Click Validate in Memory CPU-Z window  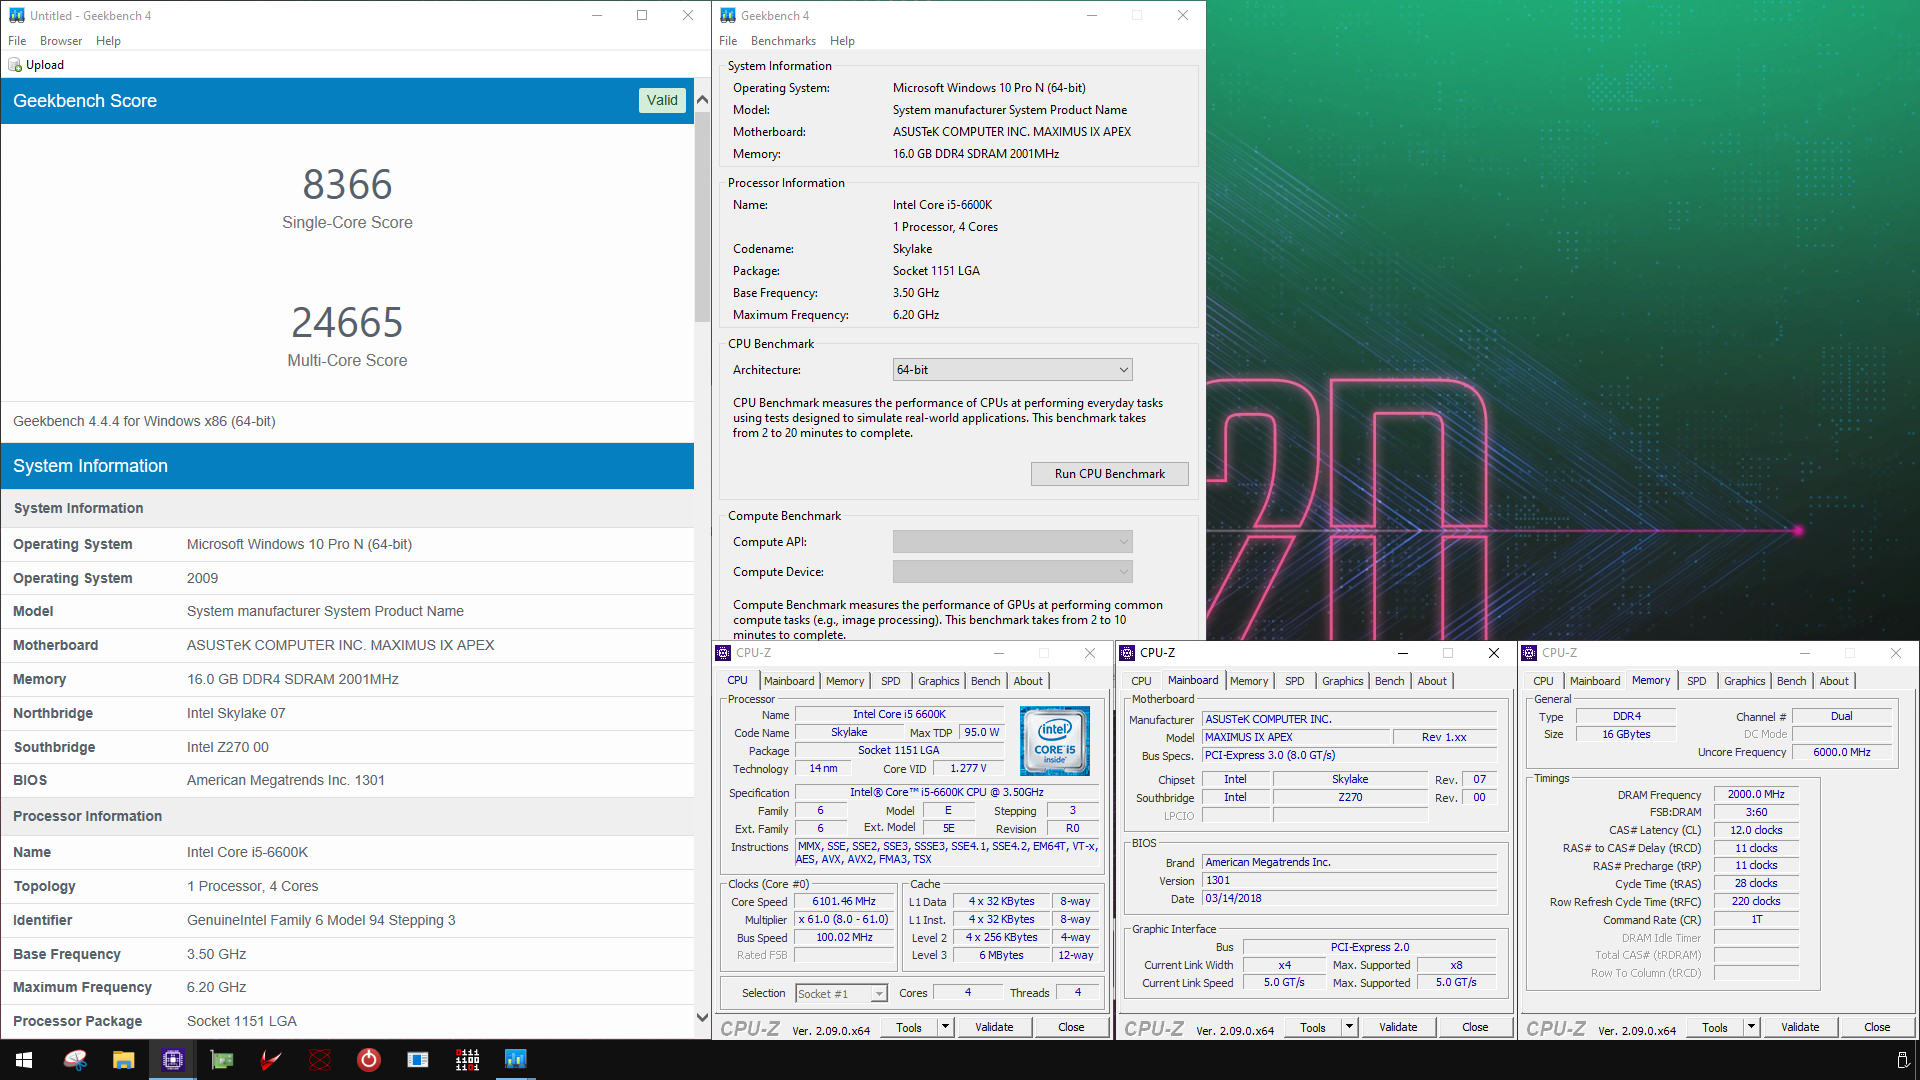(1800, 1027)
